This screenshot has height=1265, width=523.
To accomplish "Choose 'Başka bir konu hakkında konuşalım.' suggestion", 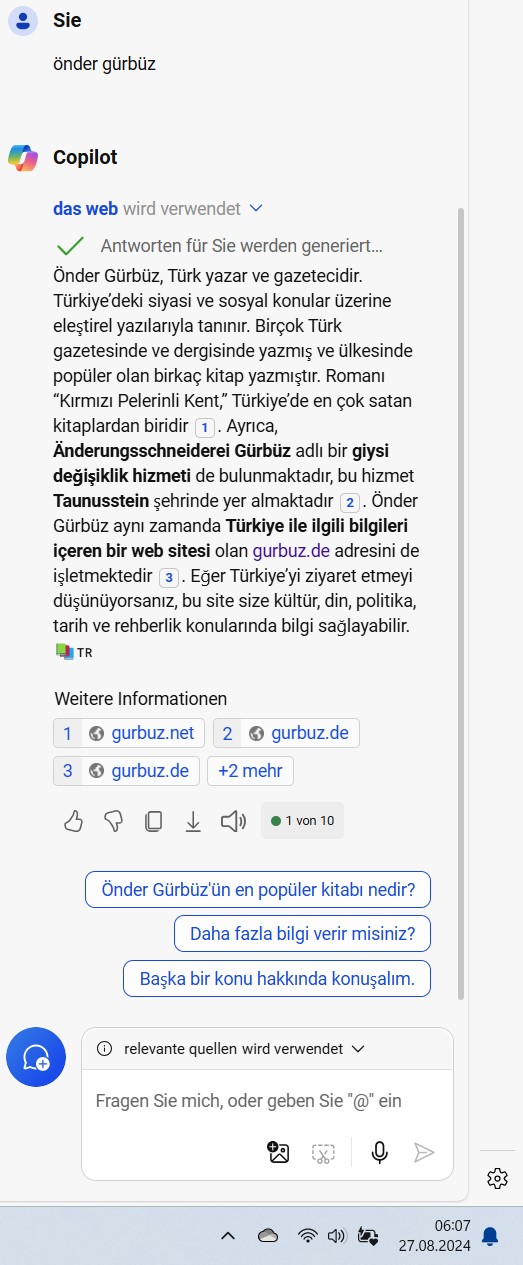I will 277,979.
